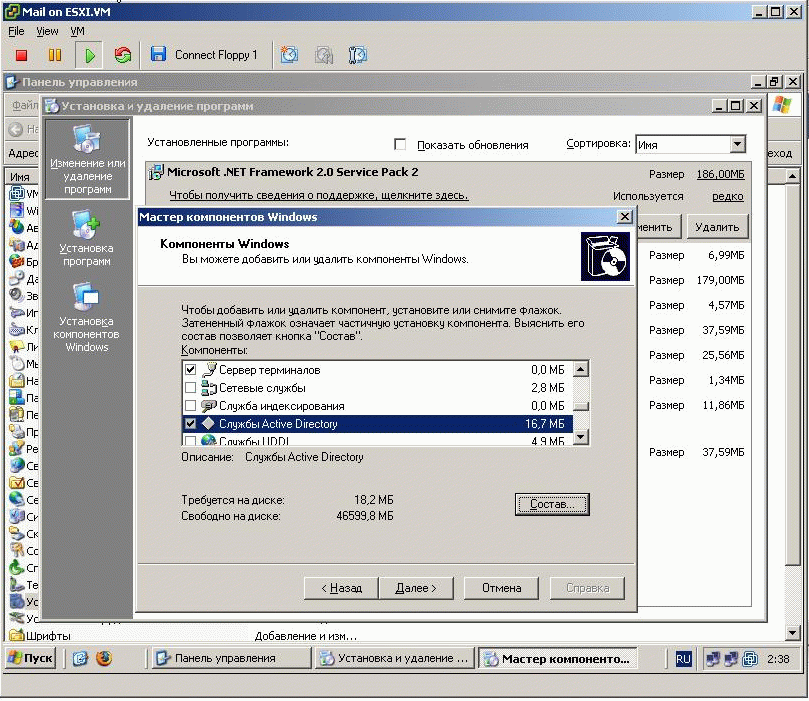Power on the VM with the green play icon
809x701 pixels.
coord(89,55)
